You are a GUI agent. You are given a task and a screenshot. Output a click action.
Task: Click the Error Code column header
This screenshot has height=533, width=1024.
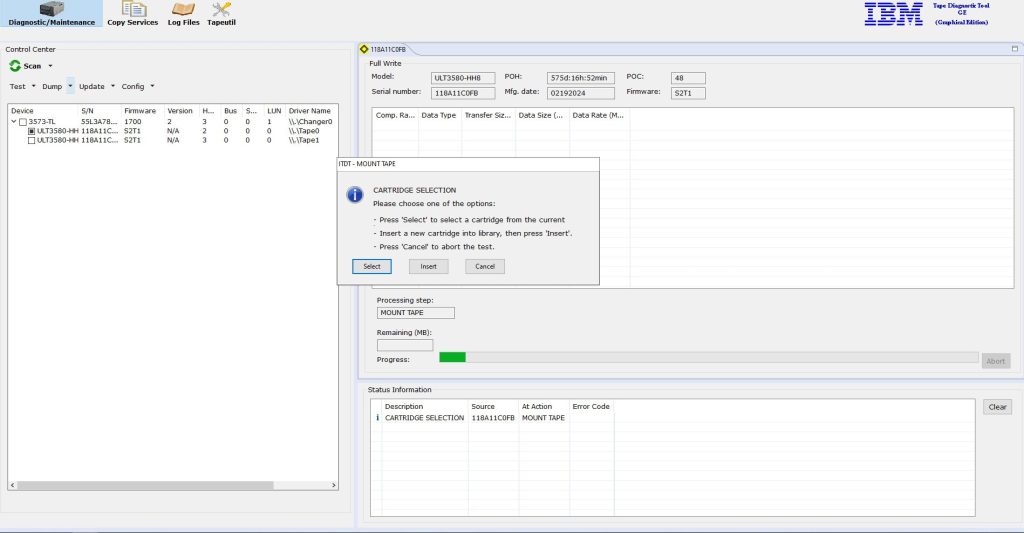tap(591, 406)
